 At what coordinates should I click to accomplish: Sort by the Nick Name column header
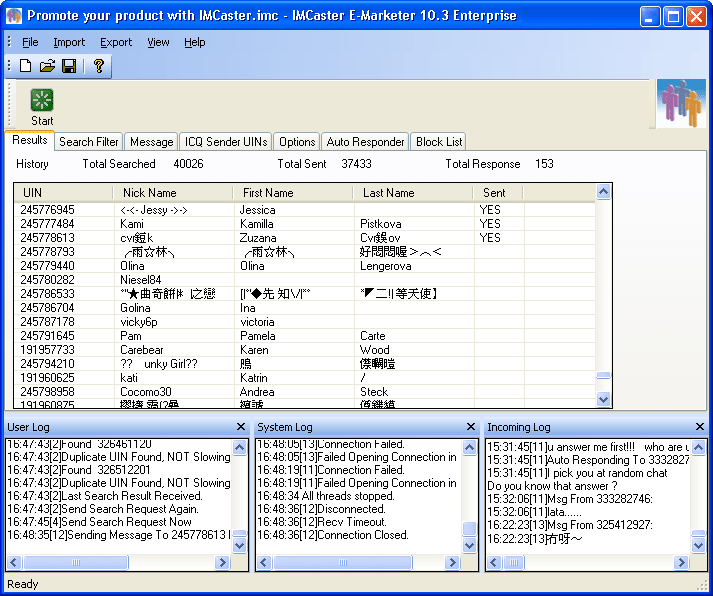(173, 193)
